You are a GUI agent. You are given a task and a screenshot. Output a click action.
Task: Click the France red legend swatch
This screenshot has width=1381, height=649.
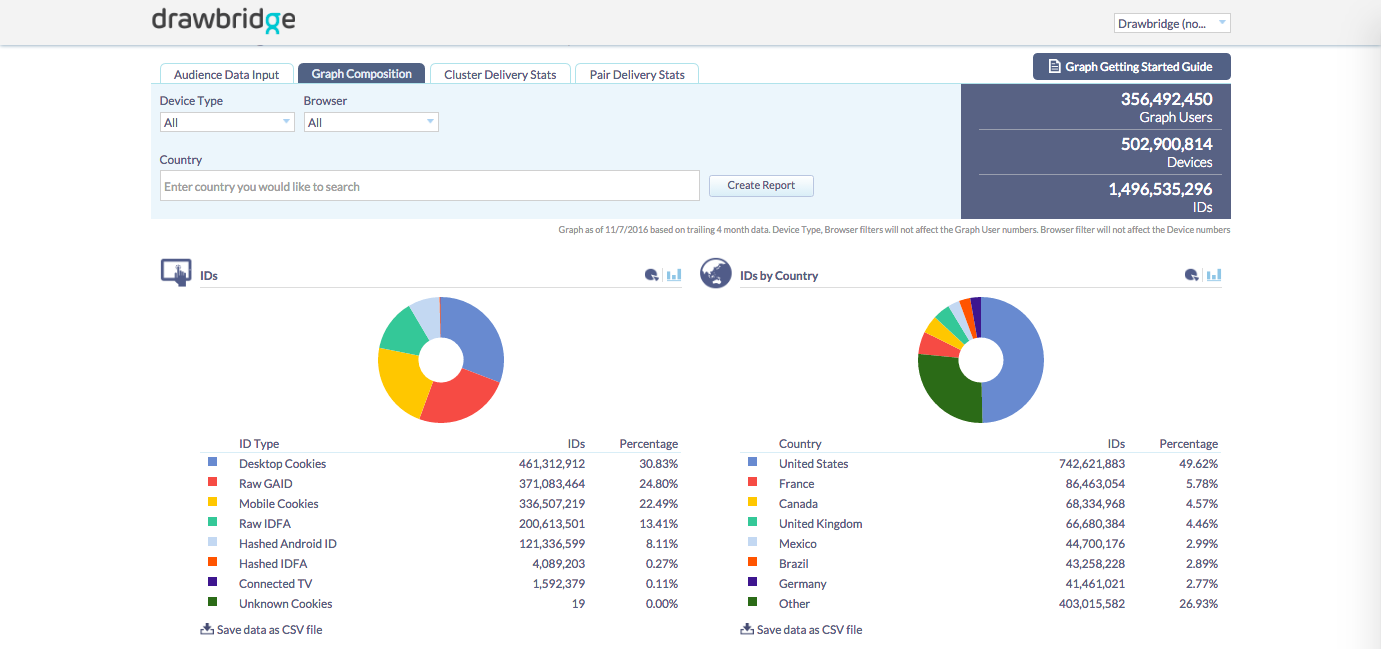pos(753,482)
